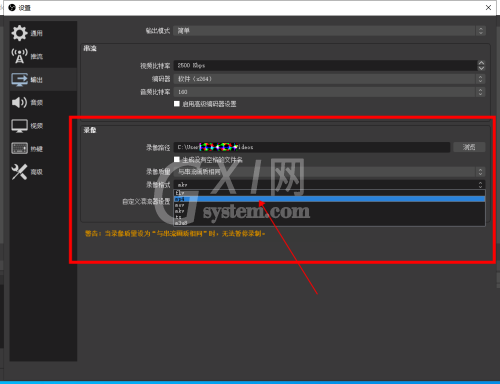
Task: Open the General (通用) gear settings section
Action: coord(43,33)
